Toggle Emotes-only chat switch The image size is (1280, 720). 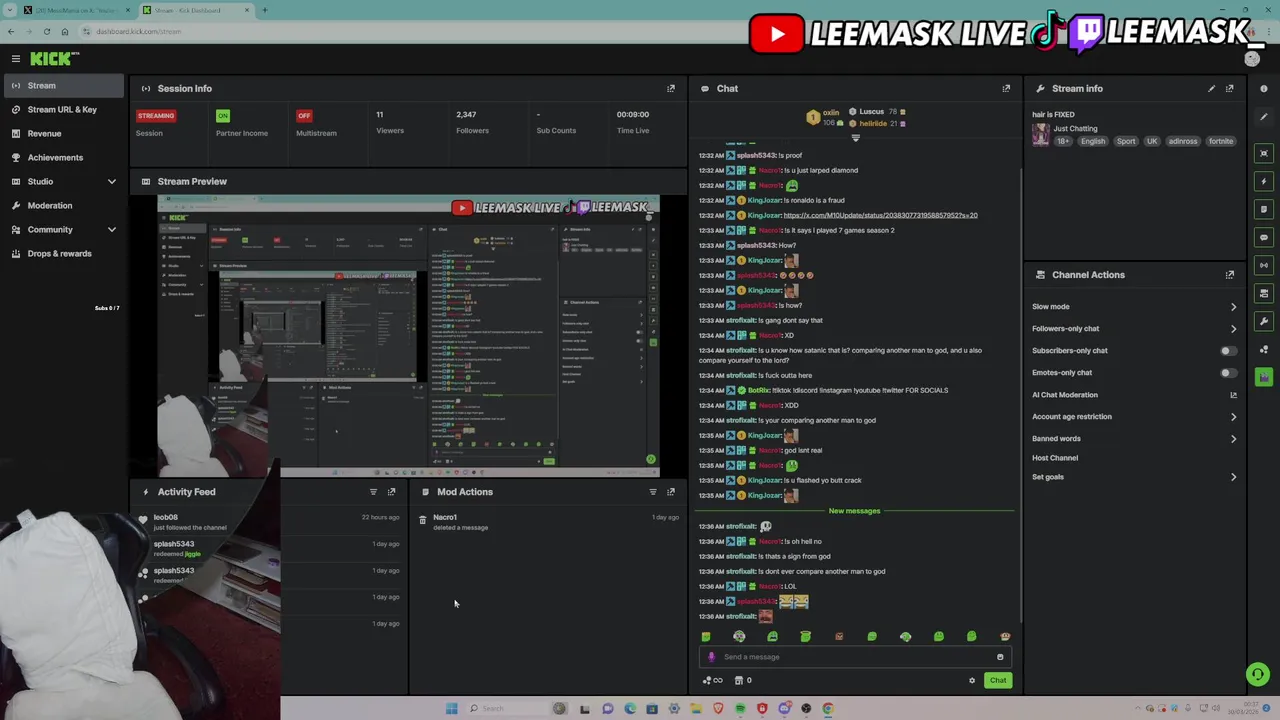coord(1227,373)
